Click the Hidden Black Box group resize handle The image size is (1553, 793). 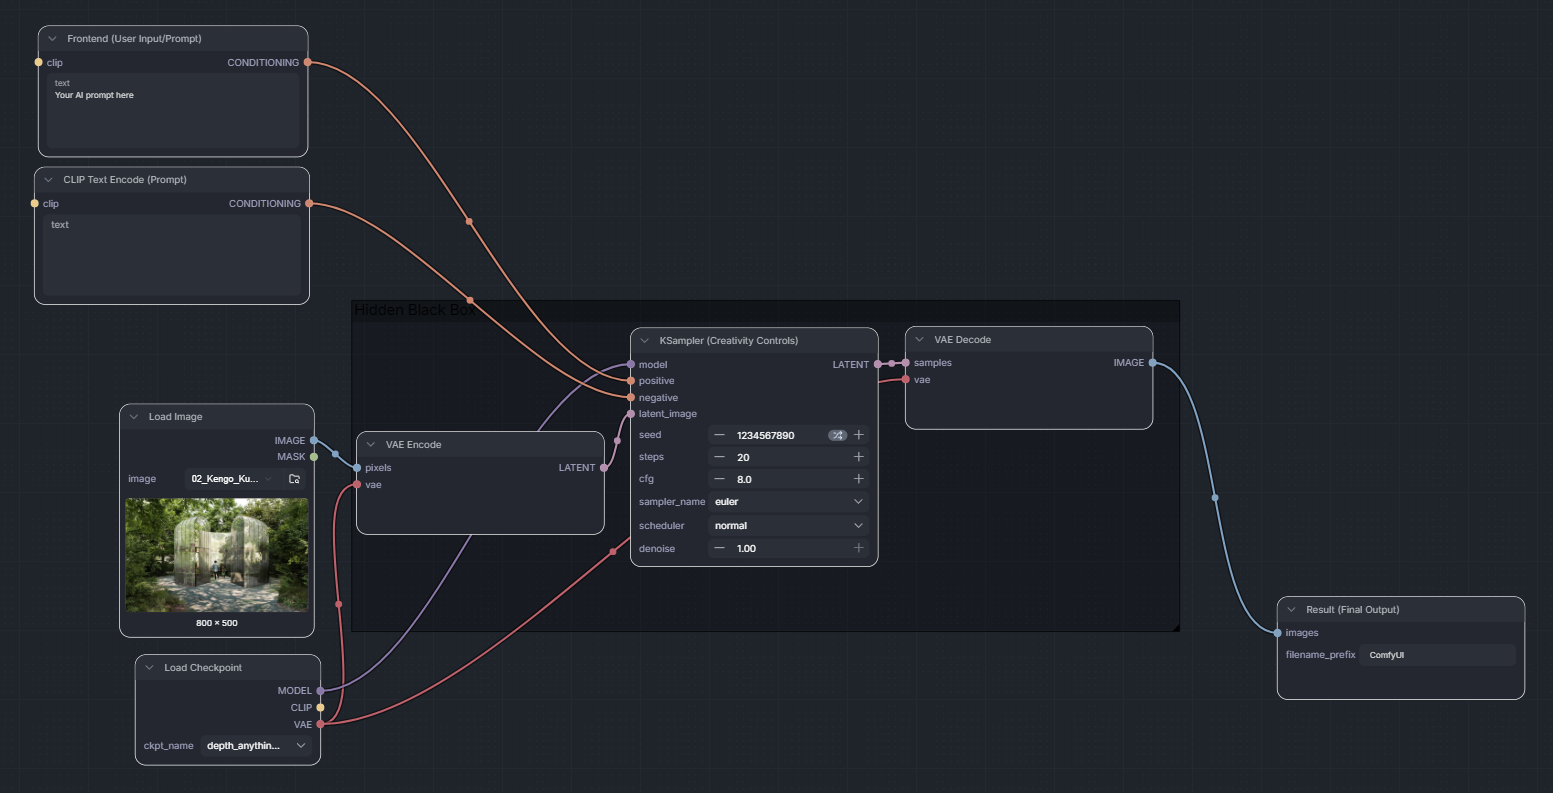[x=1174, y=626]
